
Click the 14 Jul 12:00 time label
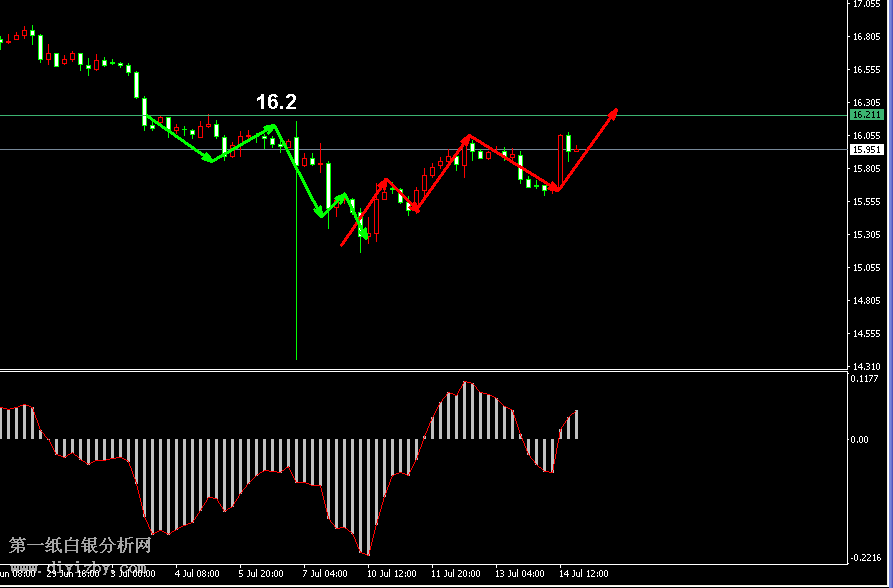(x=583, y=574)
